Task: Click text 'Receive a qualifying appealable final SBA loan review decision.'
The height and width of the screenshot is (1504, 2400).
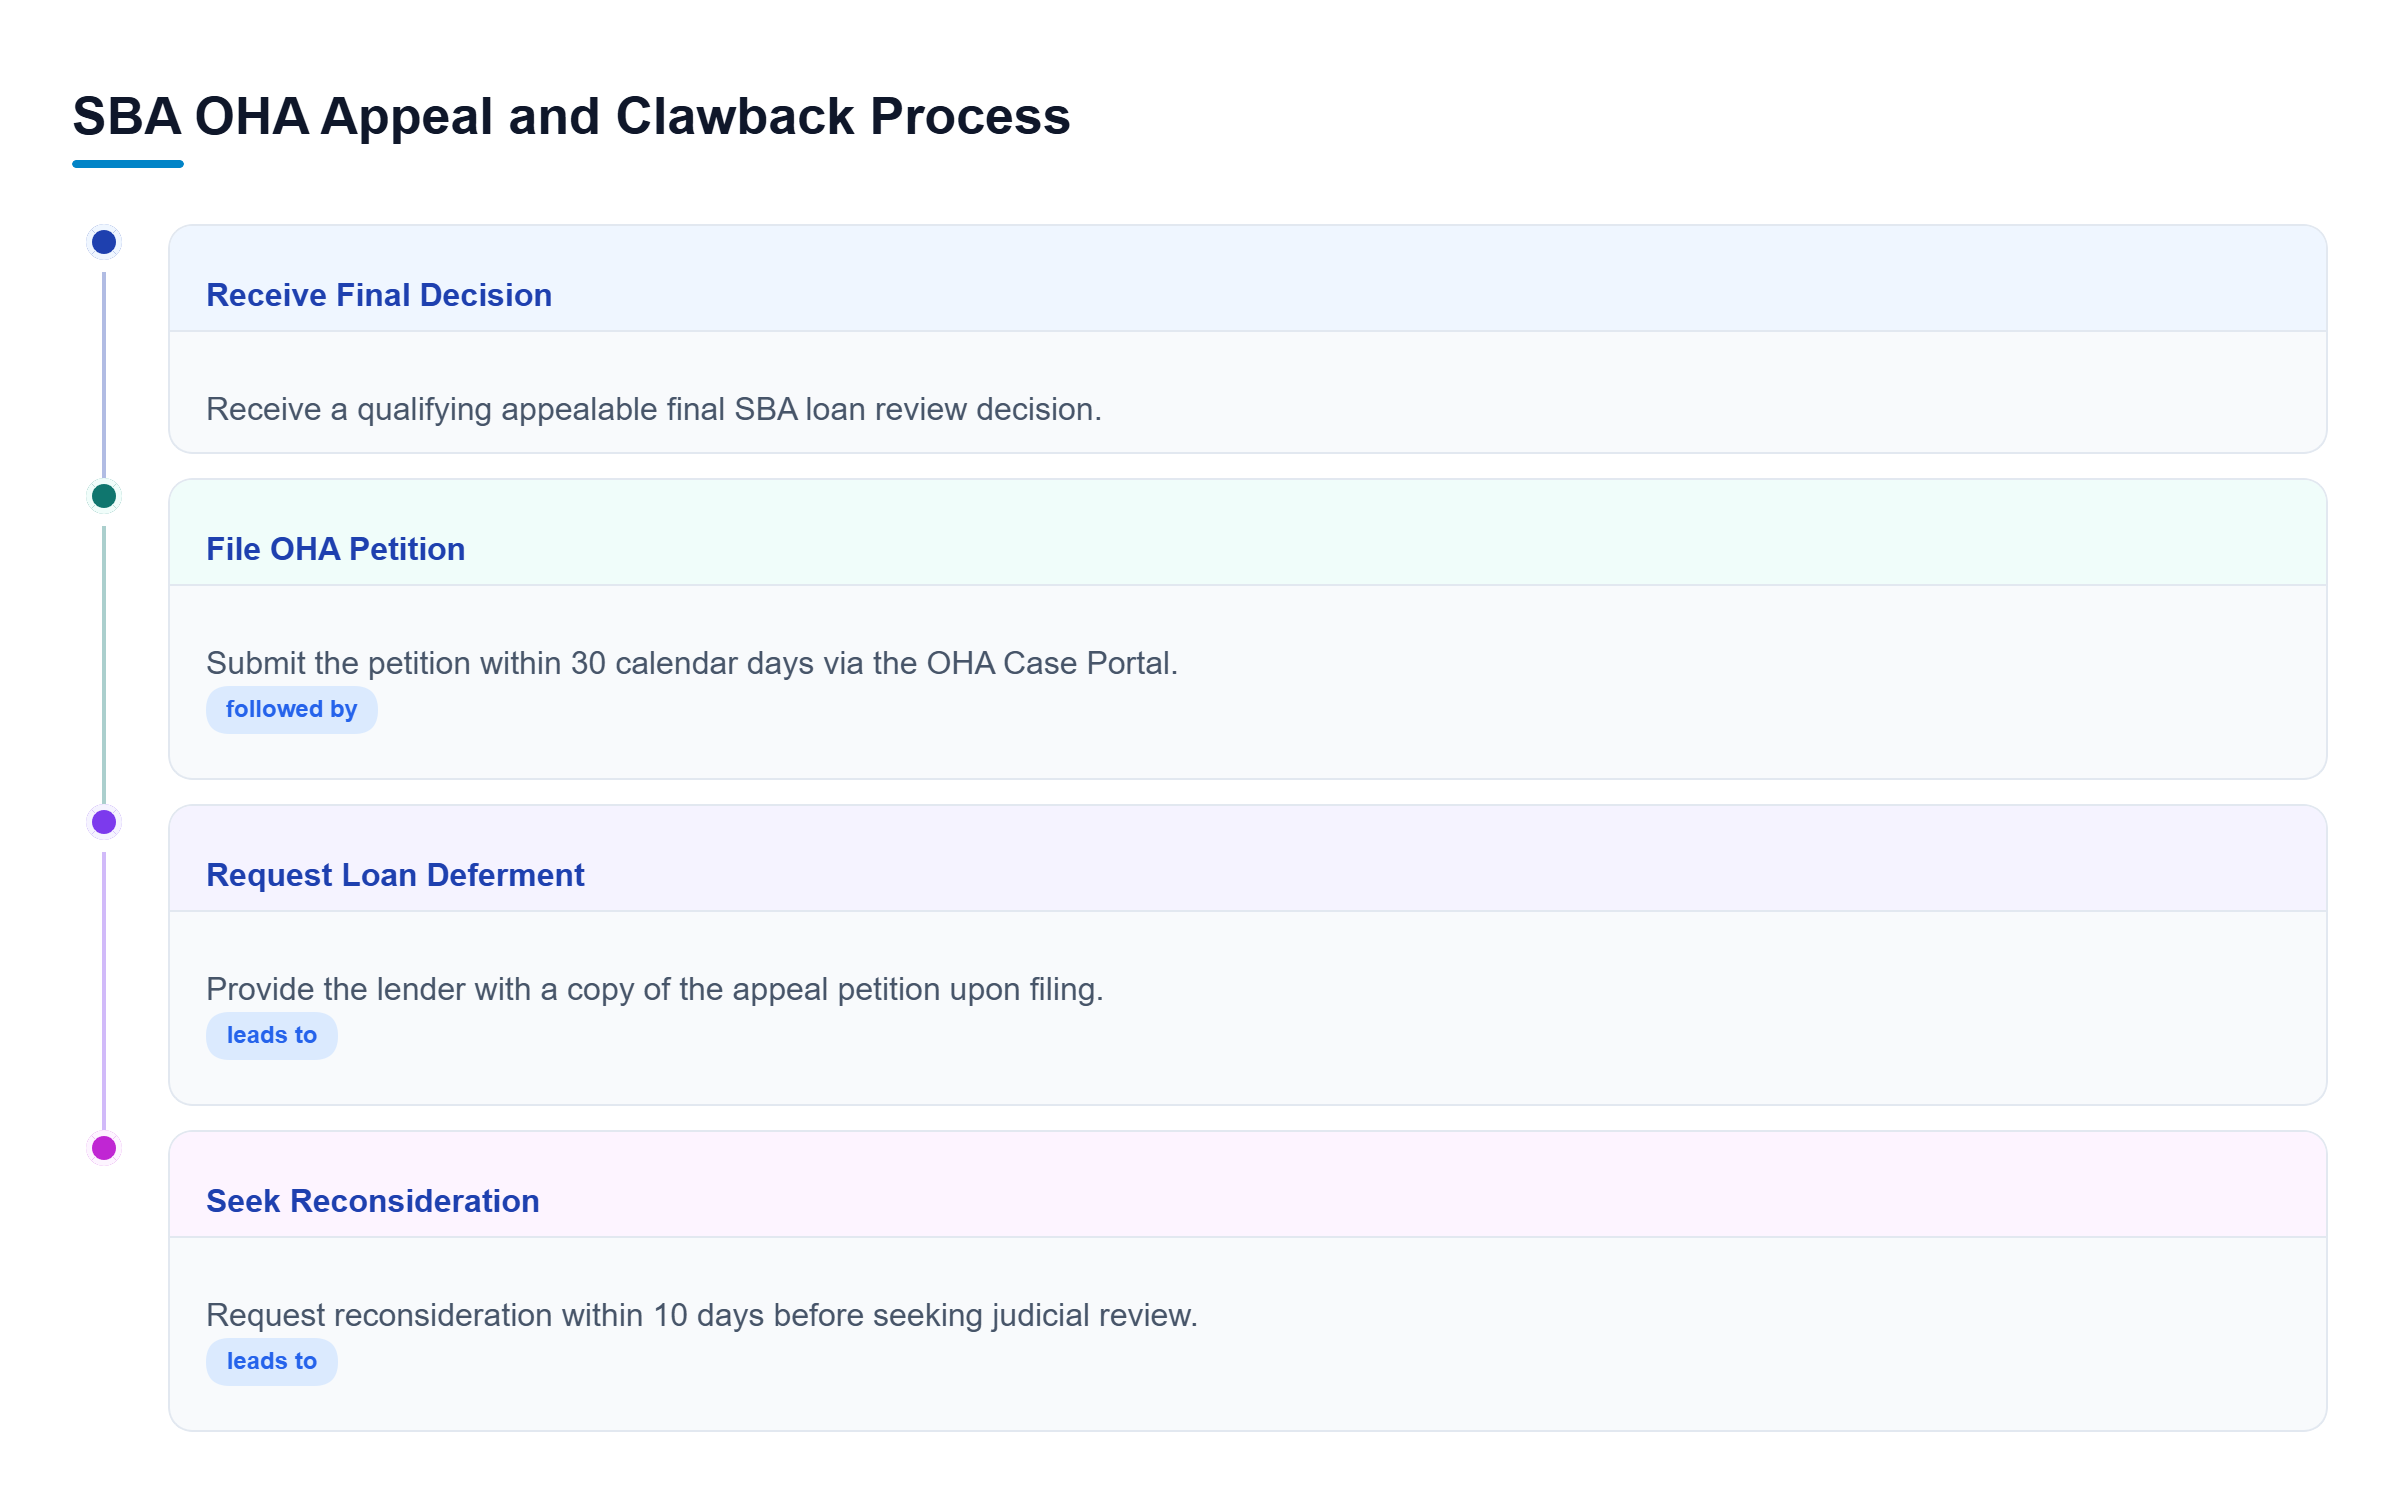Action: coord(654,409)
